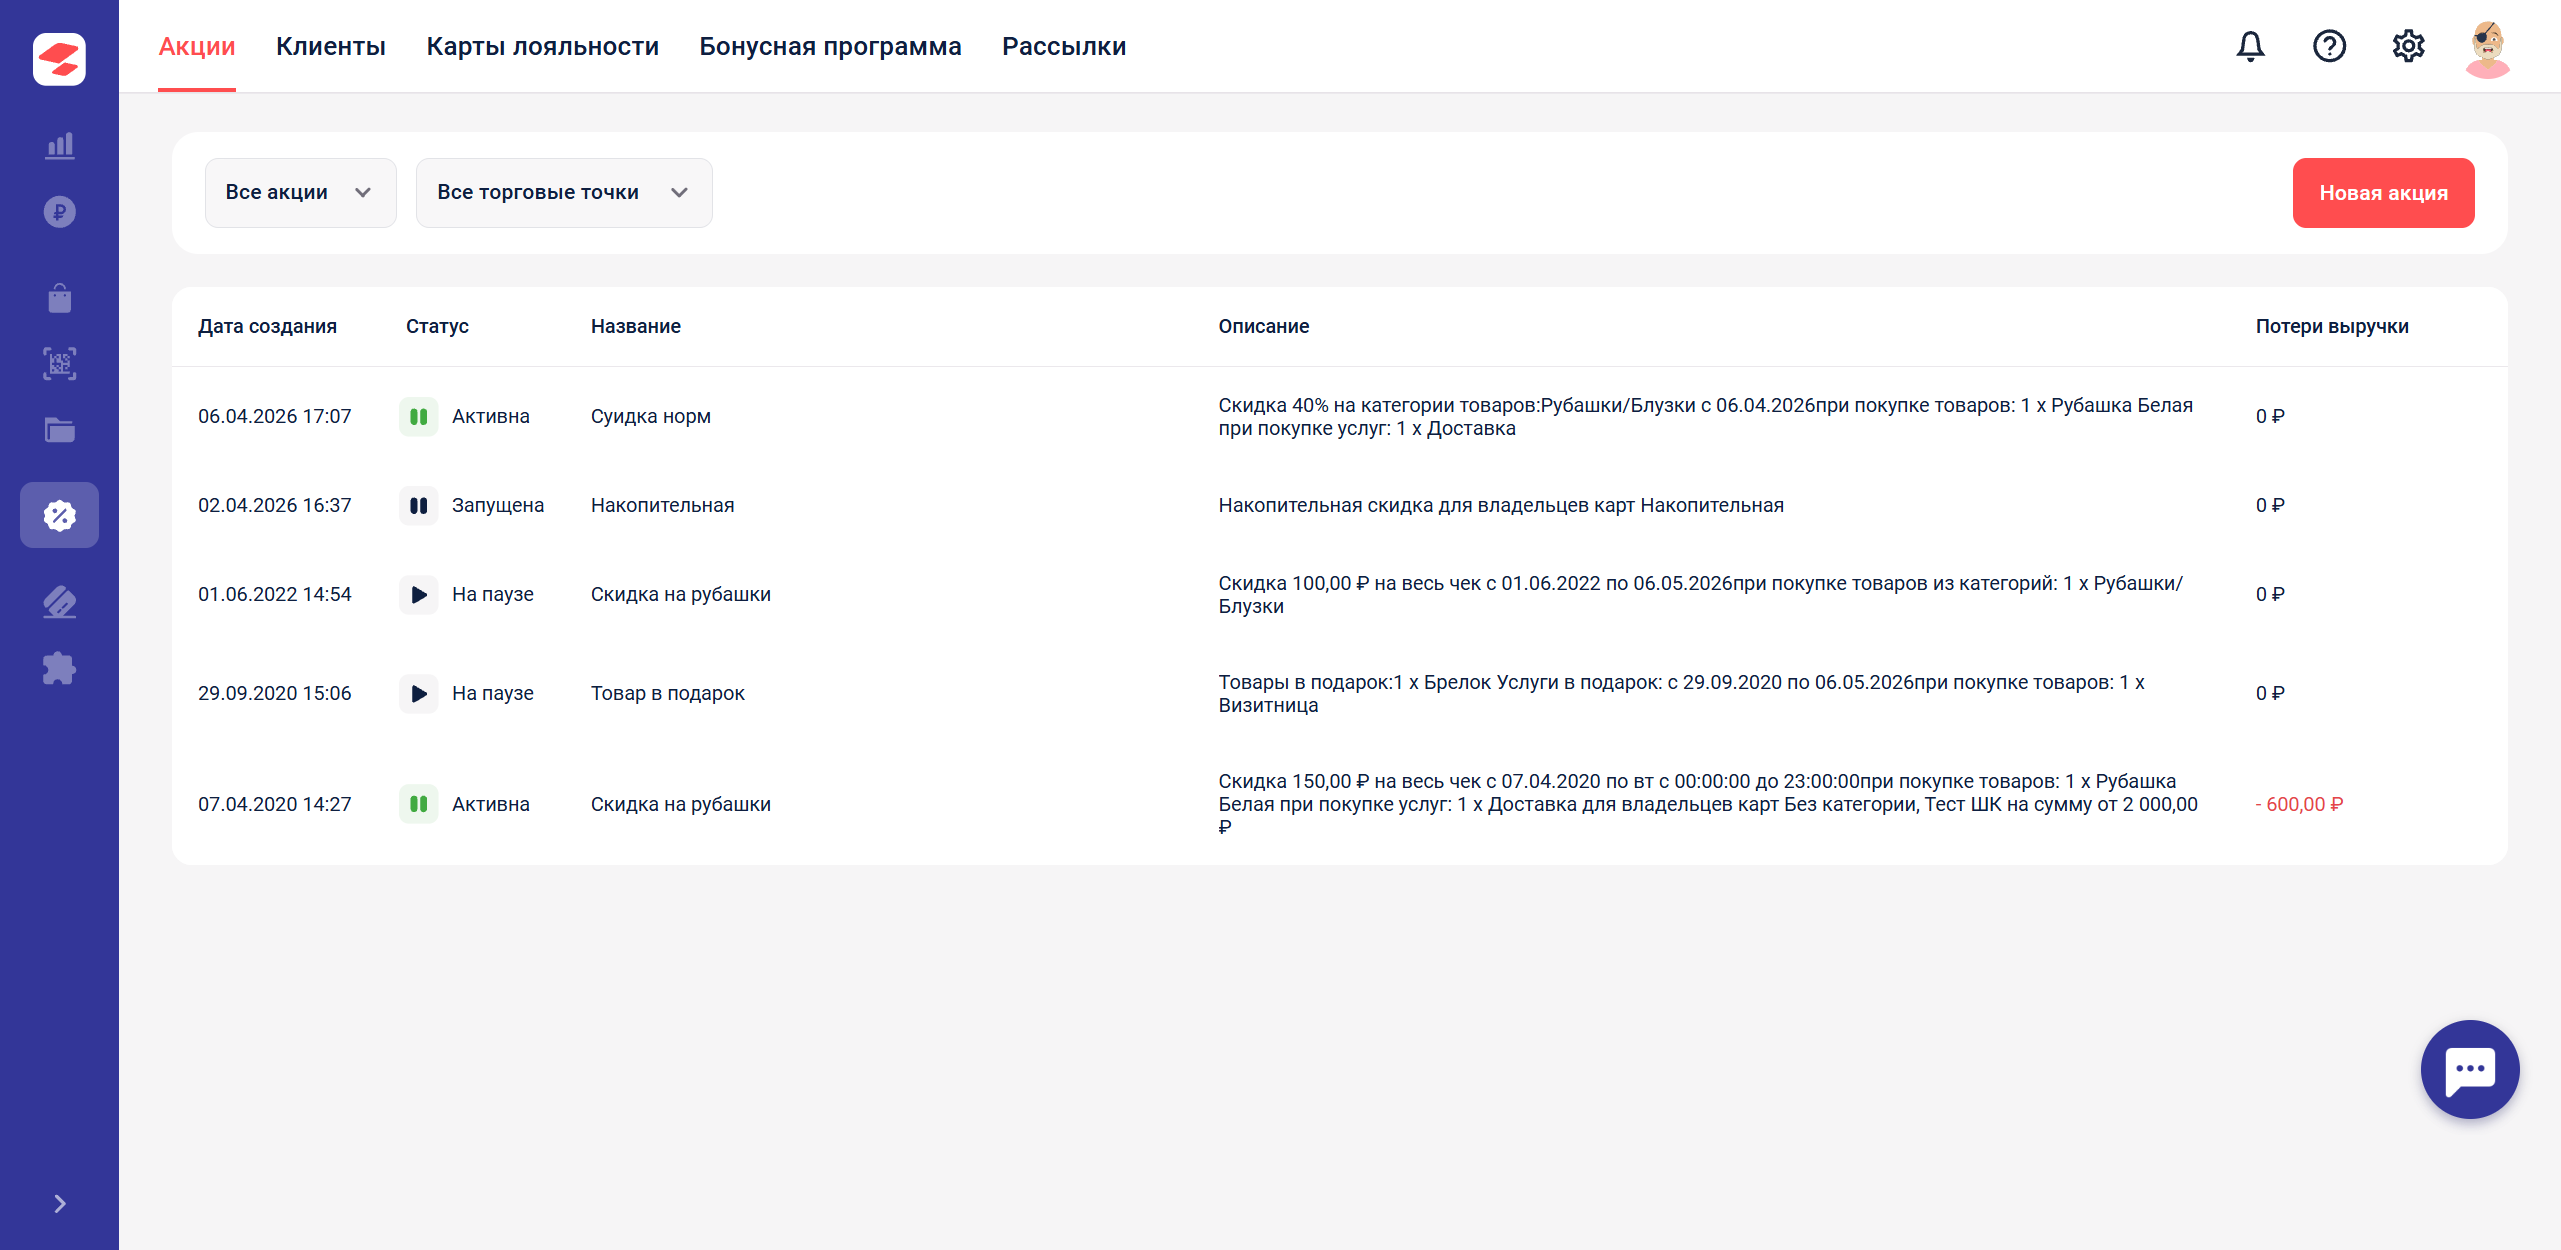Select the percent discount sidebar icon
The width and height of the screenshot is (2561, 1250).
60,515
